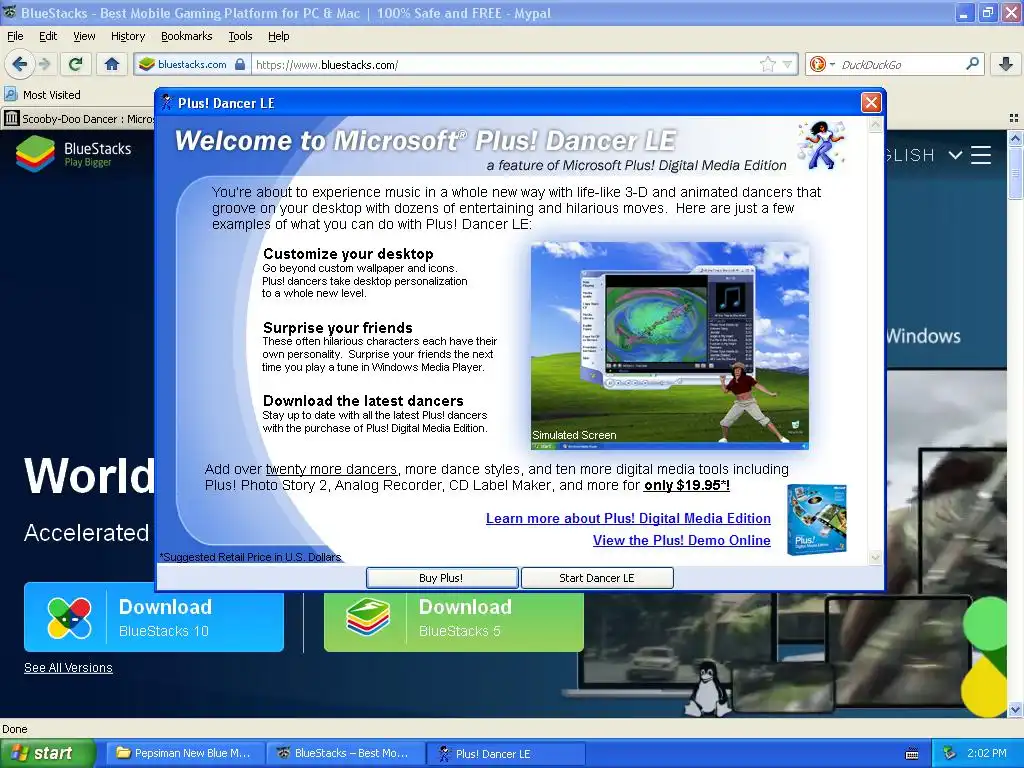Click the Plus! Dancer LE title bar icon
This screenshot has height=768, width=1024.
click(x=167, y=103)
